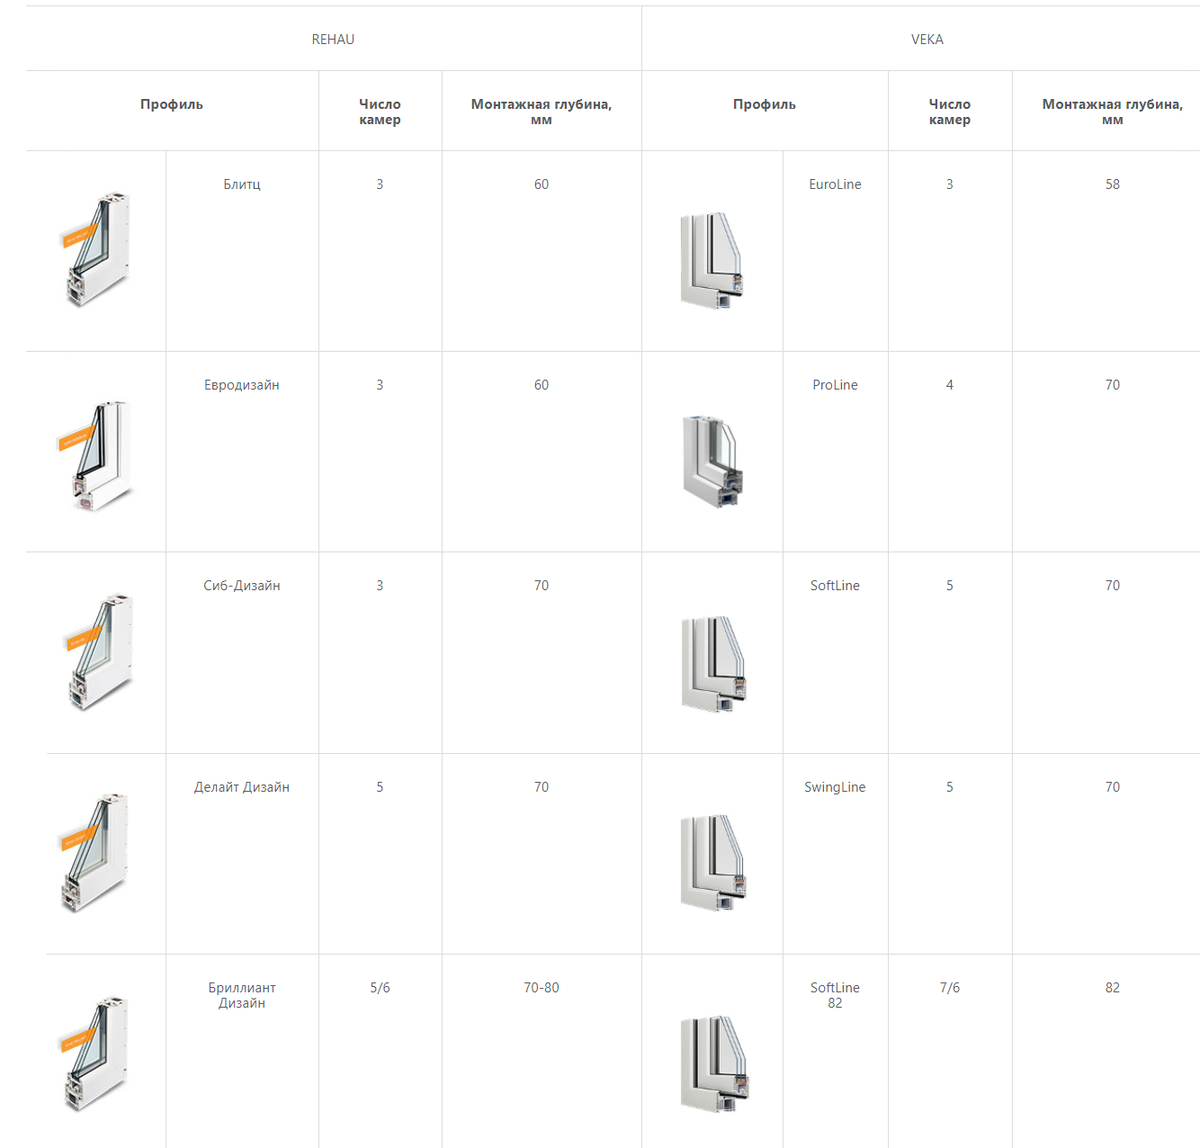View the SwingLine profile cross-section image
The width and height of the screenshot is (1200, 1148).
(x=714, y=863)
